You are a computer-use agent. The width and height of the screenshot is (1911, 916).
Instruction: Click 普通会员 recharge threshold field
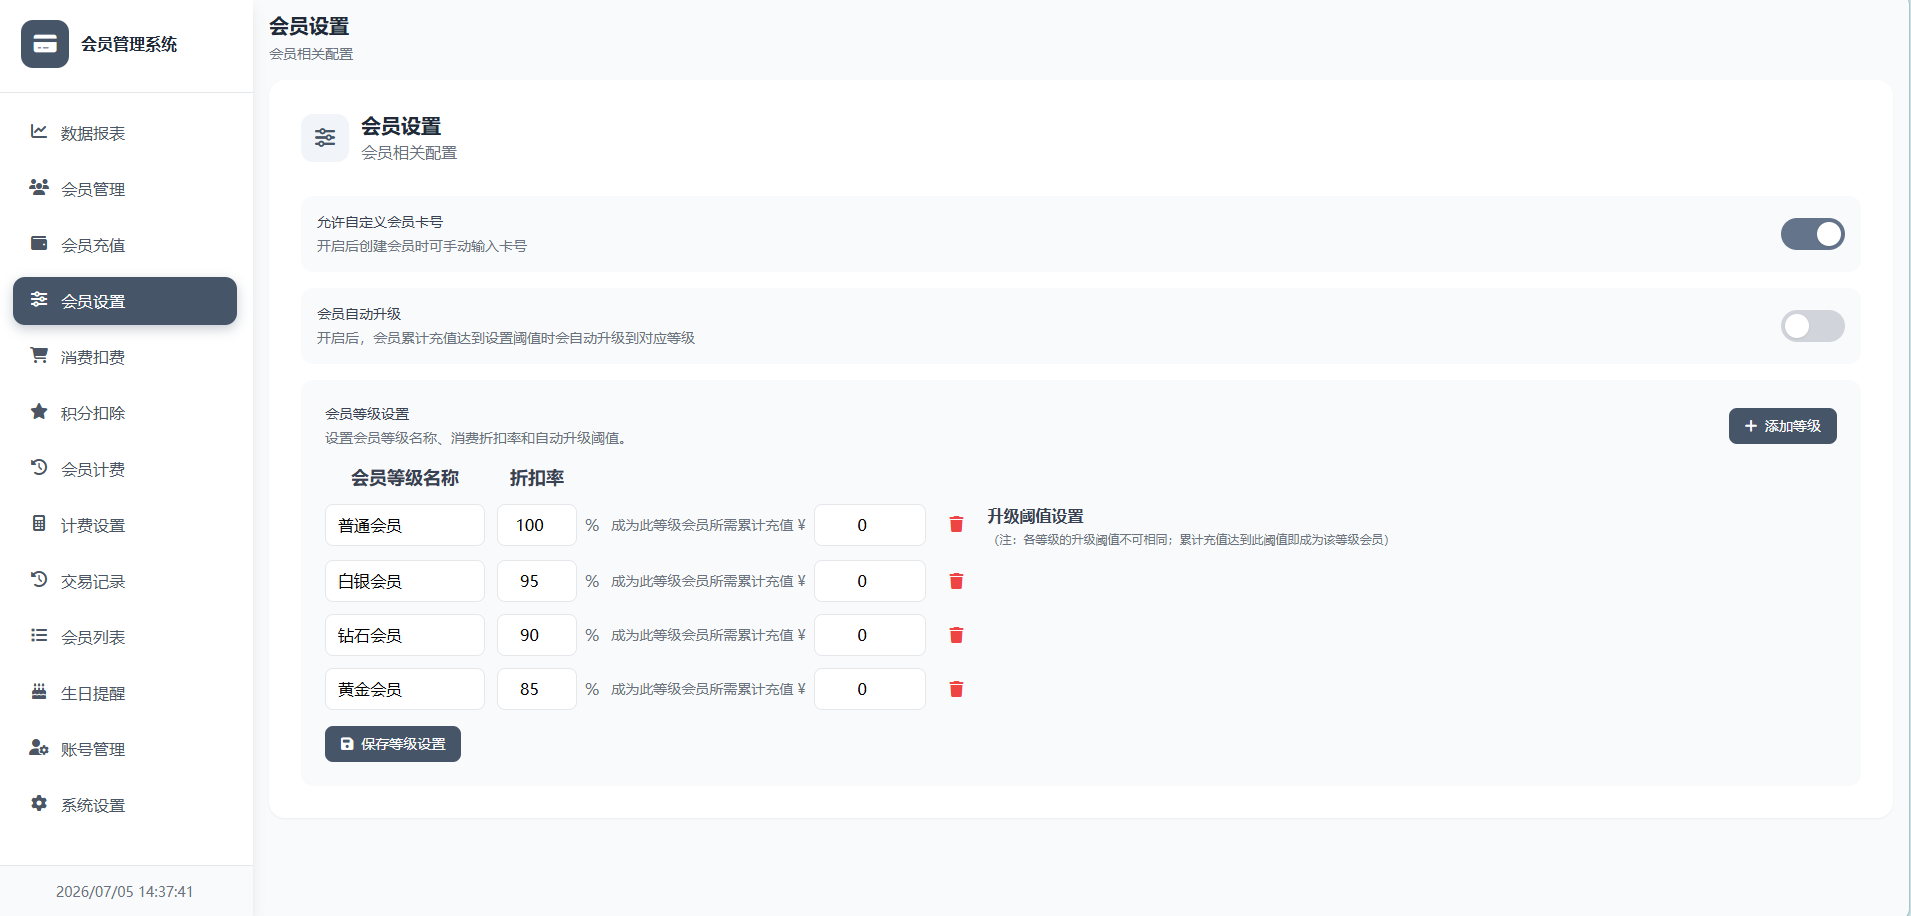pos(870,525)
